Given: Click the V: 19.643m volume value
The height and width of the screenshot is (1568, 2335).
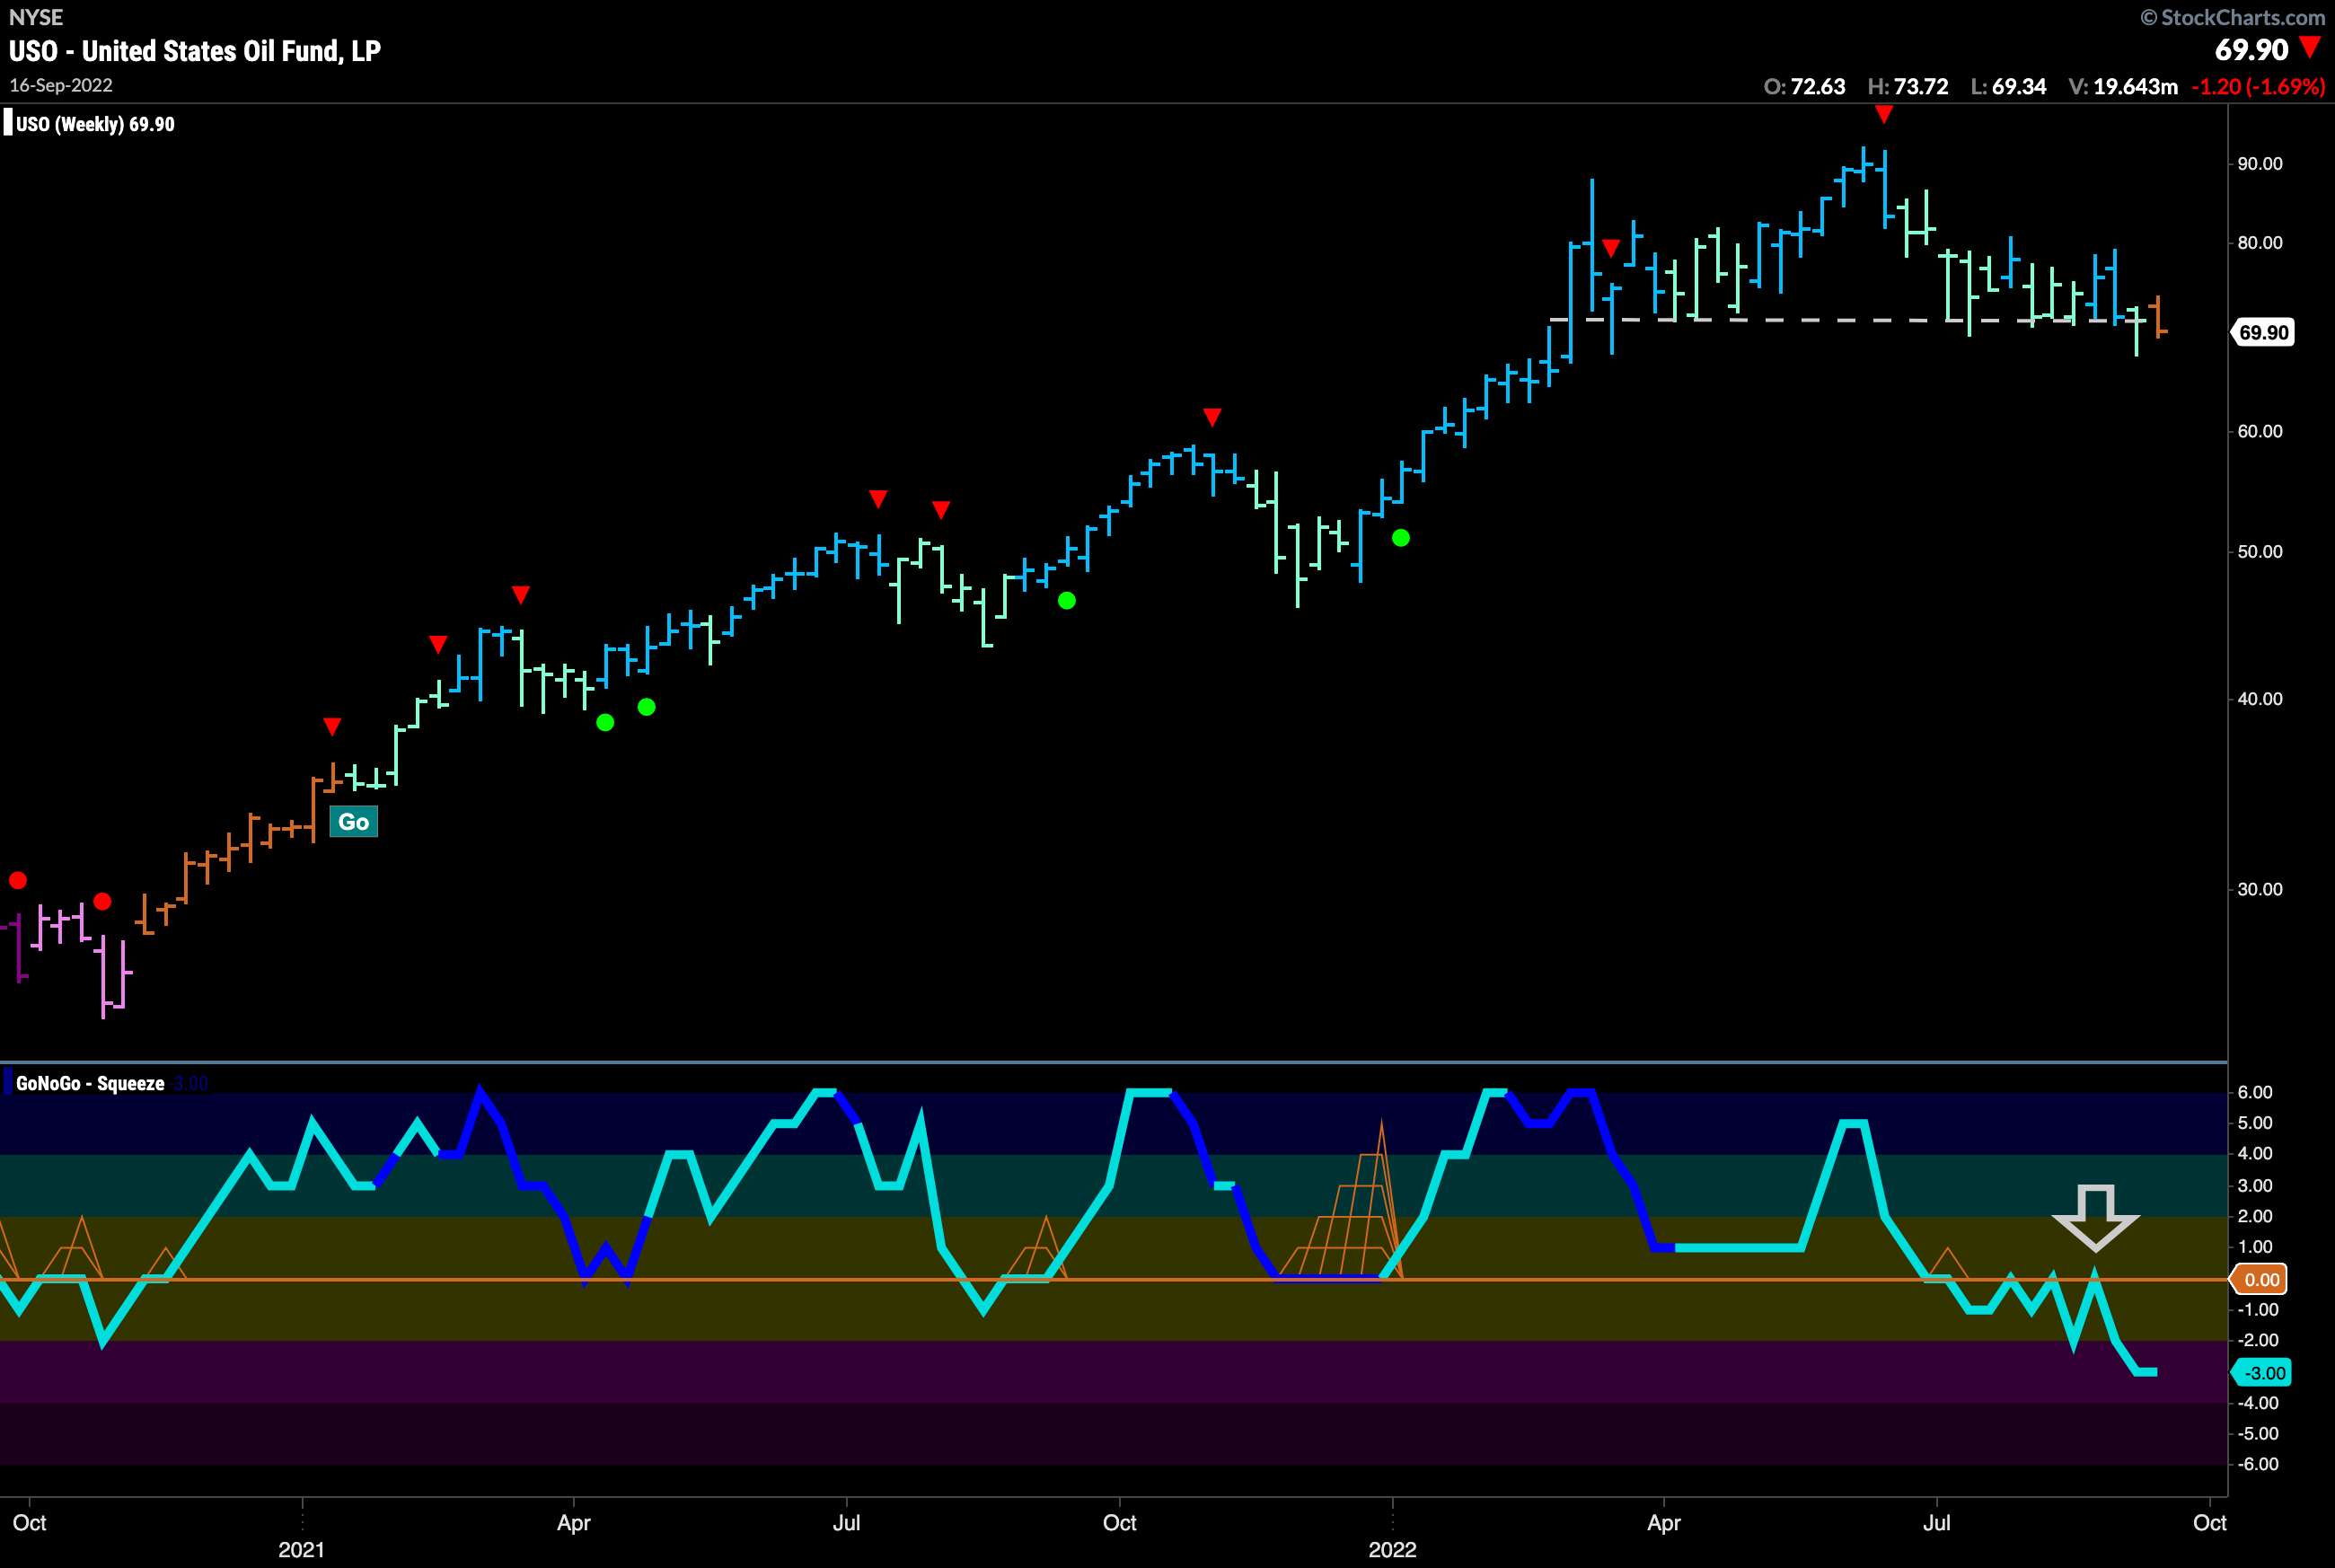Looking at the screenshot, I should [2122, 86].
